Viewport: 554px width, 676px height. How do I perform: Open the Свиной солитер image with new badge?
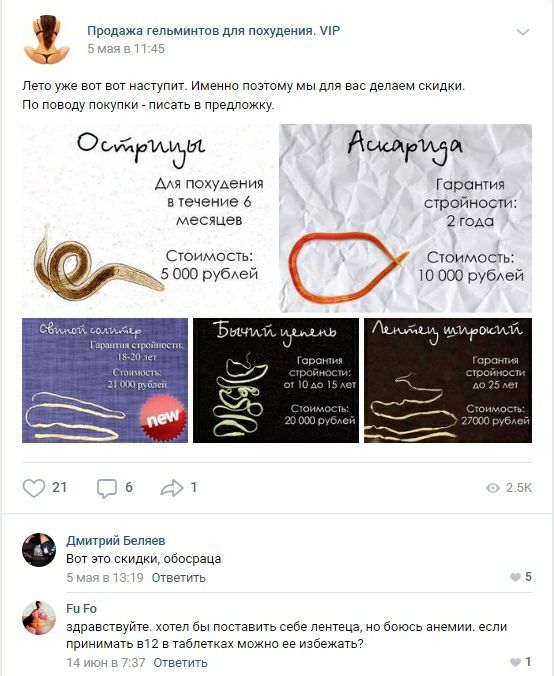pos(105,380)
